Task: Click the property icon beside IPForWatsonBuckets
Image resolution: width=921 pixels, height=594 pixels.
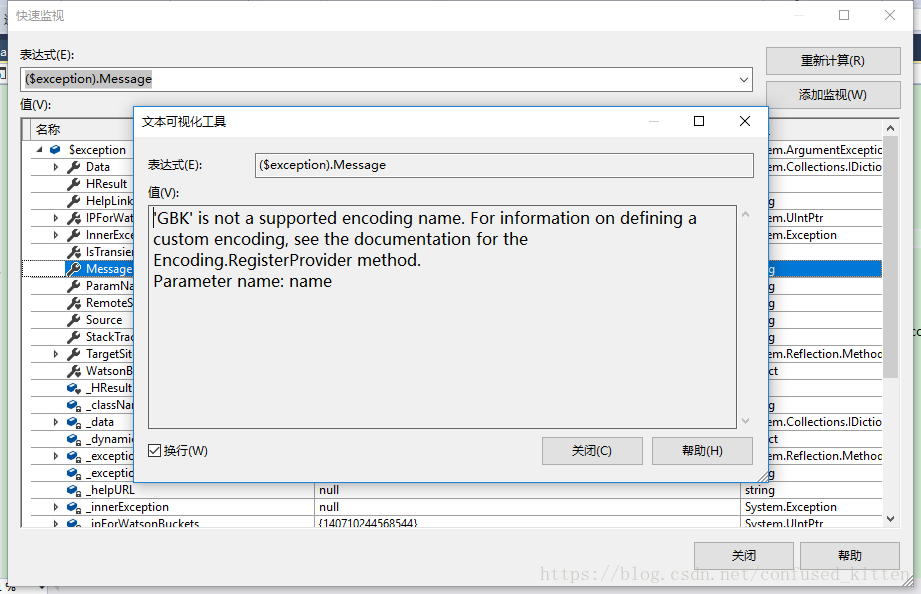Action: click(x=73, y=218)
